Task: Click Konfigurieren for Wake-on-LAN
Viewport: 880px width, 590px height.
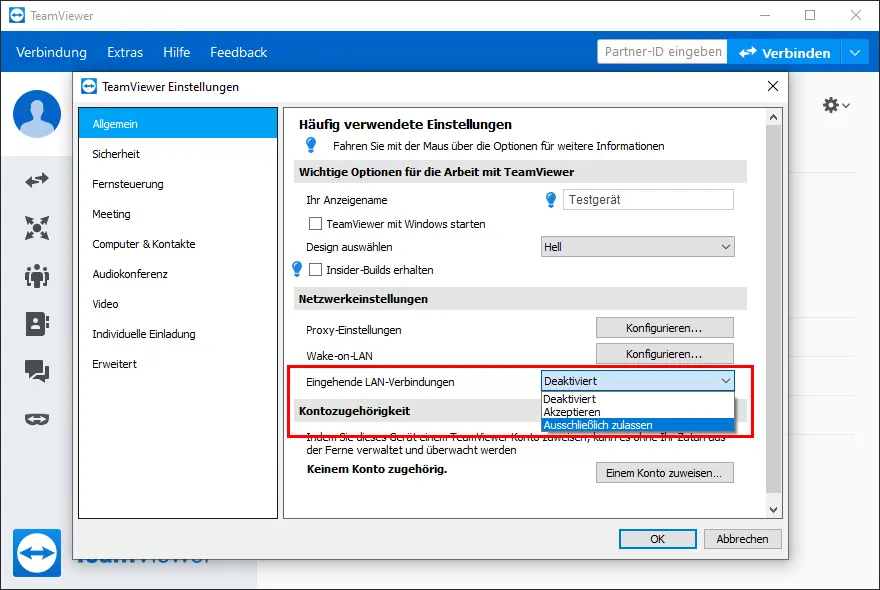Action: point(664,354)
